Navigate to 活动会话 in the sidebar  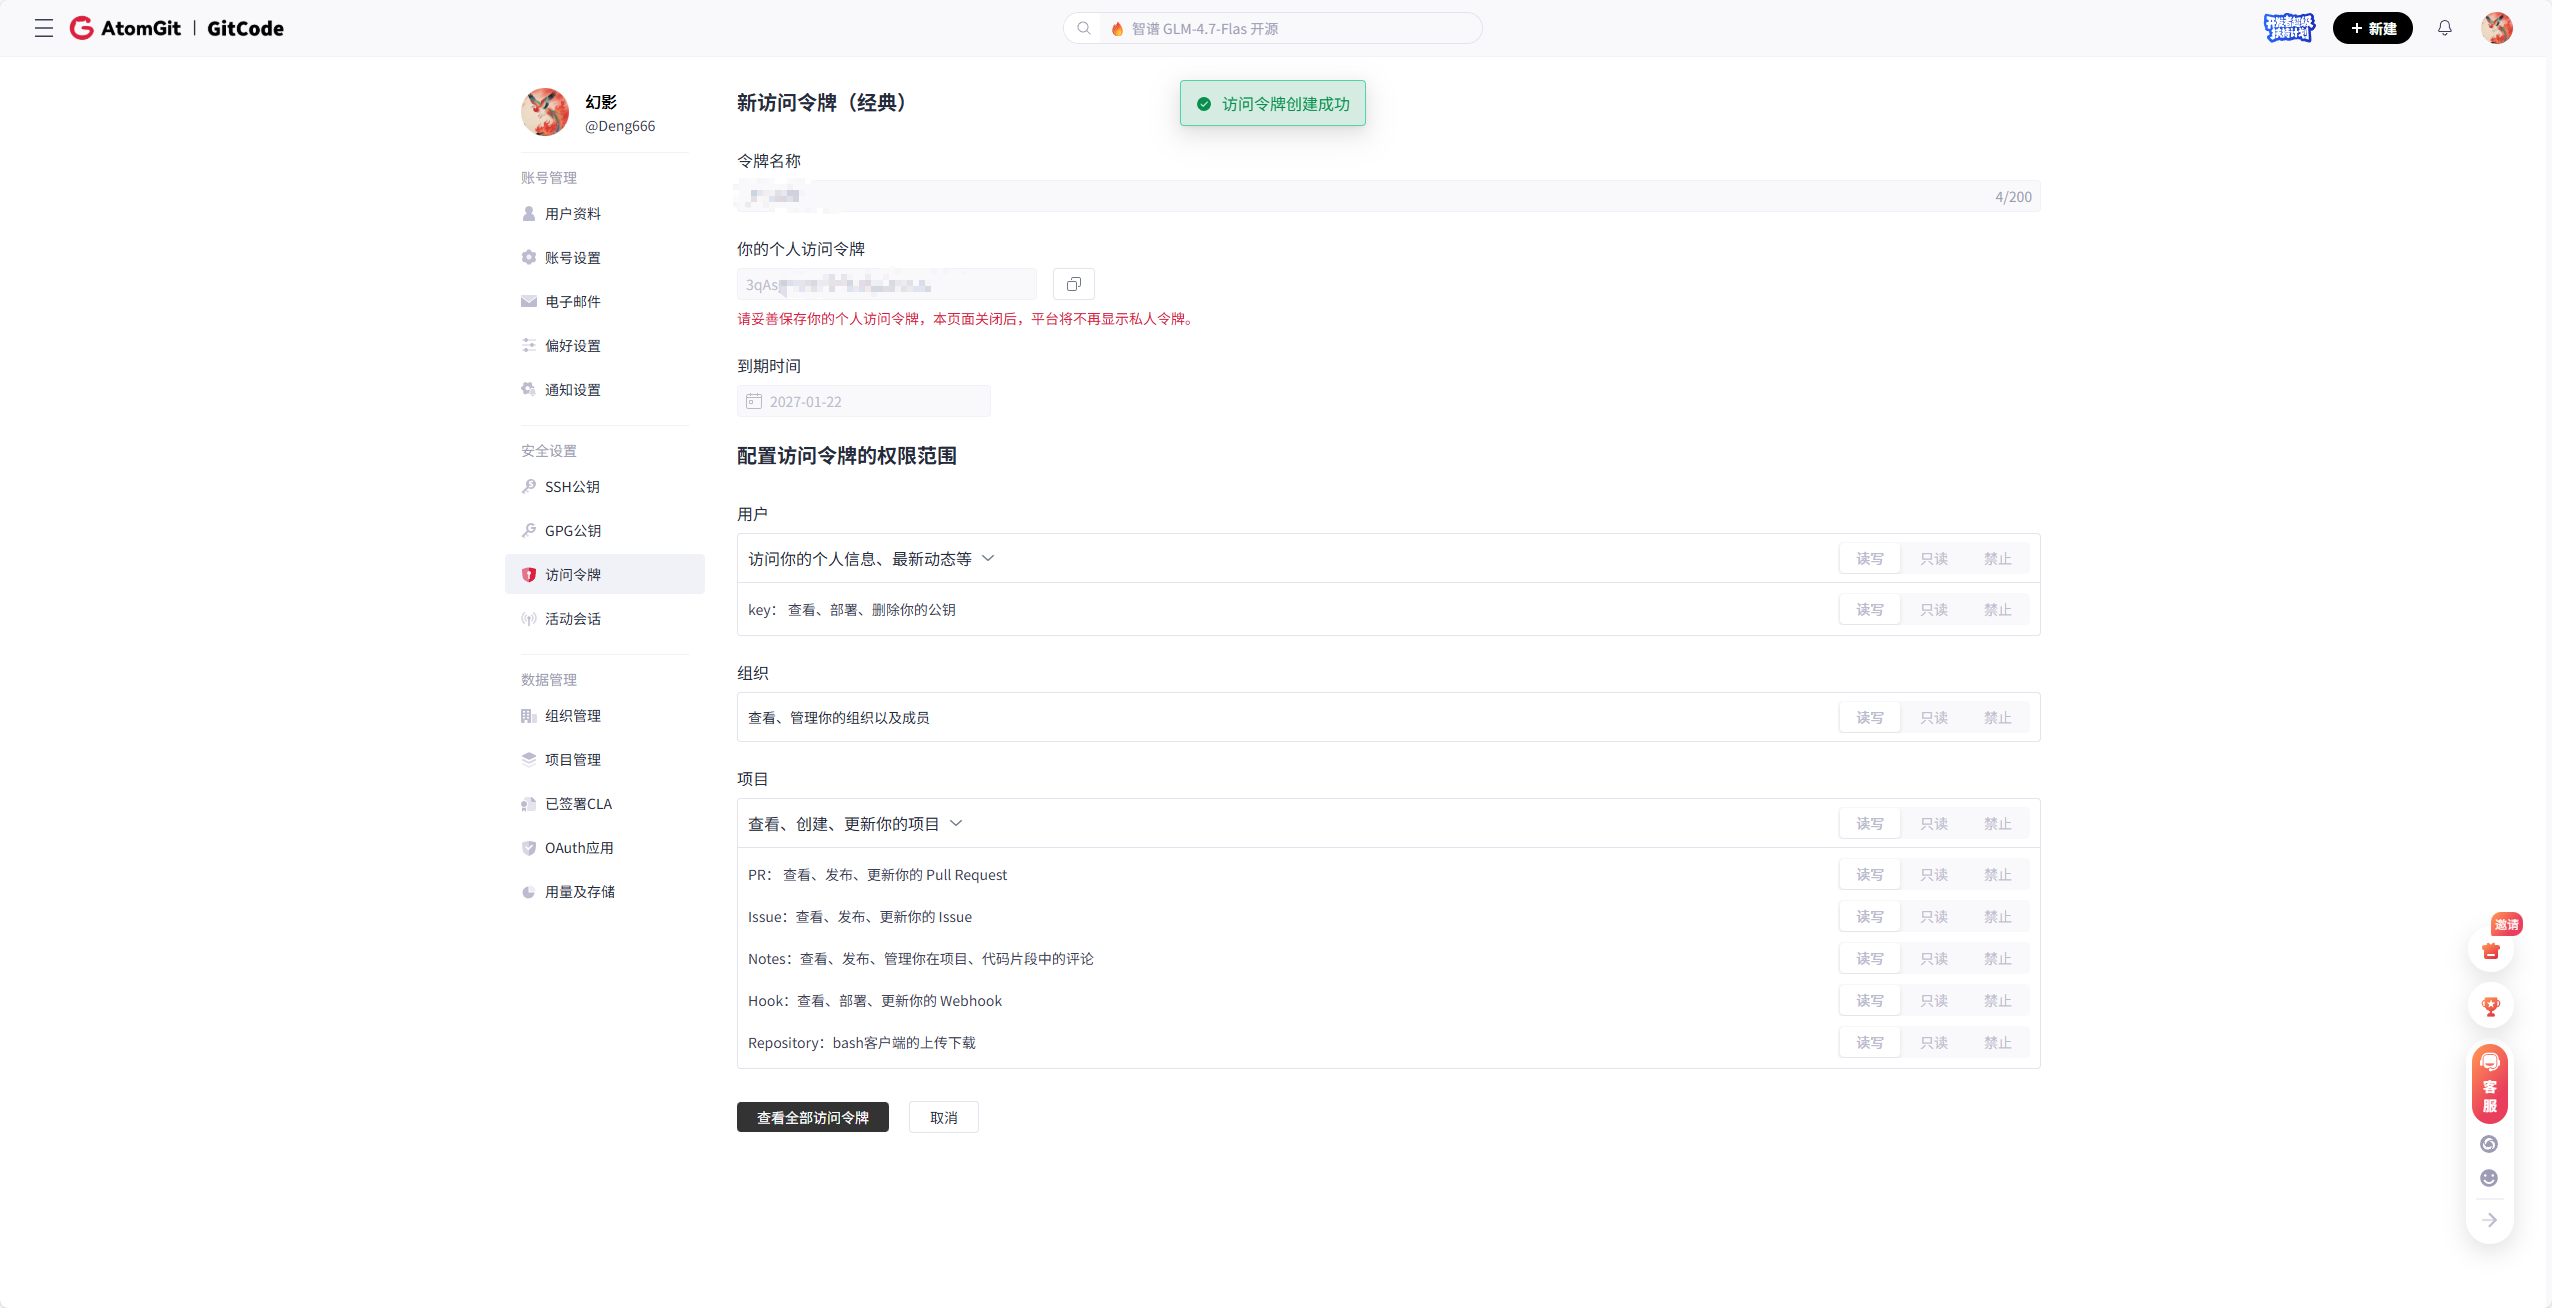tap(572, 618)
